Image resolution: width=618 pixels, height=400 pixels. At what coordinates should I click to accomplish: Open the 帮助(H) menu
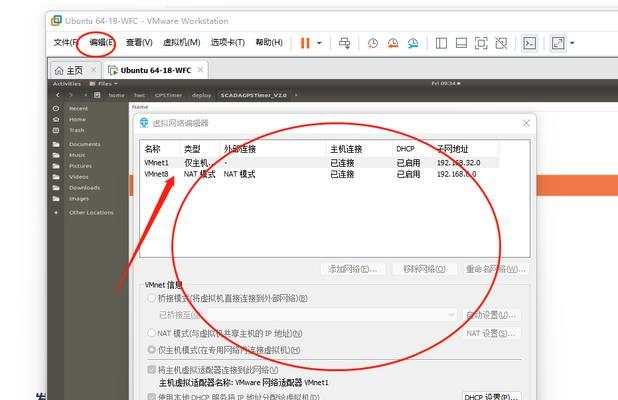click(269, 42)
